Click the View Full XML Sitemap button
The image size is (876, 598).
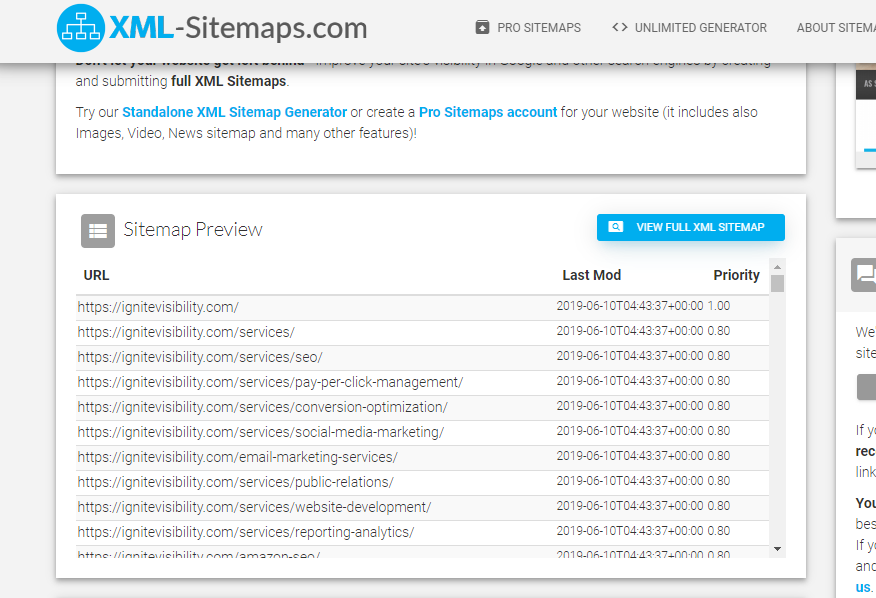(x=691, y=227)
